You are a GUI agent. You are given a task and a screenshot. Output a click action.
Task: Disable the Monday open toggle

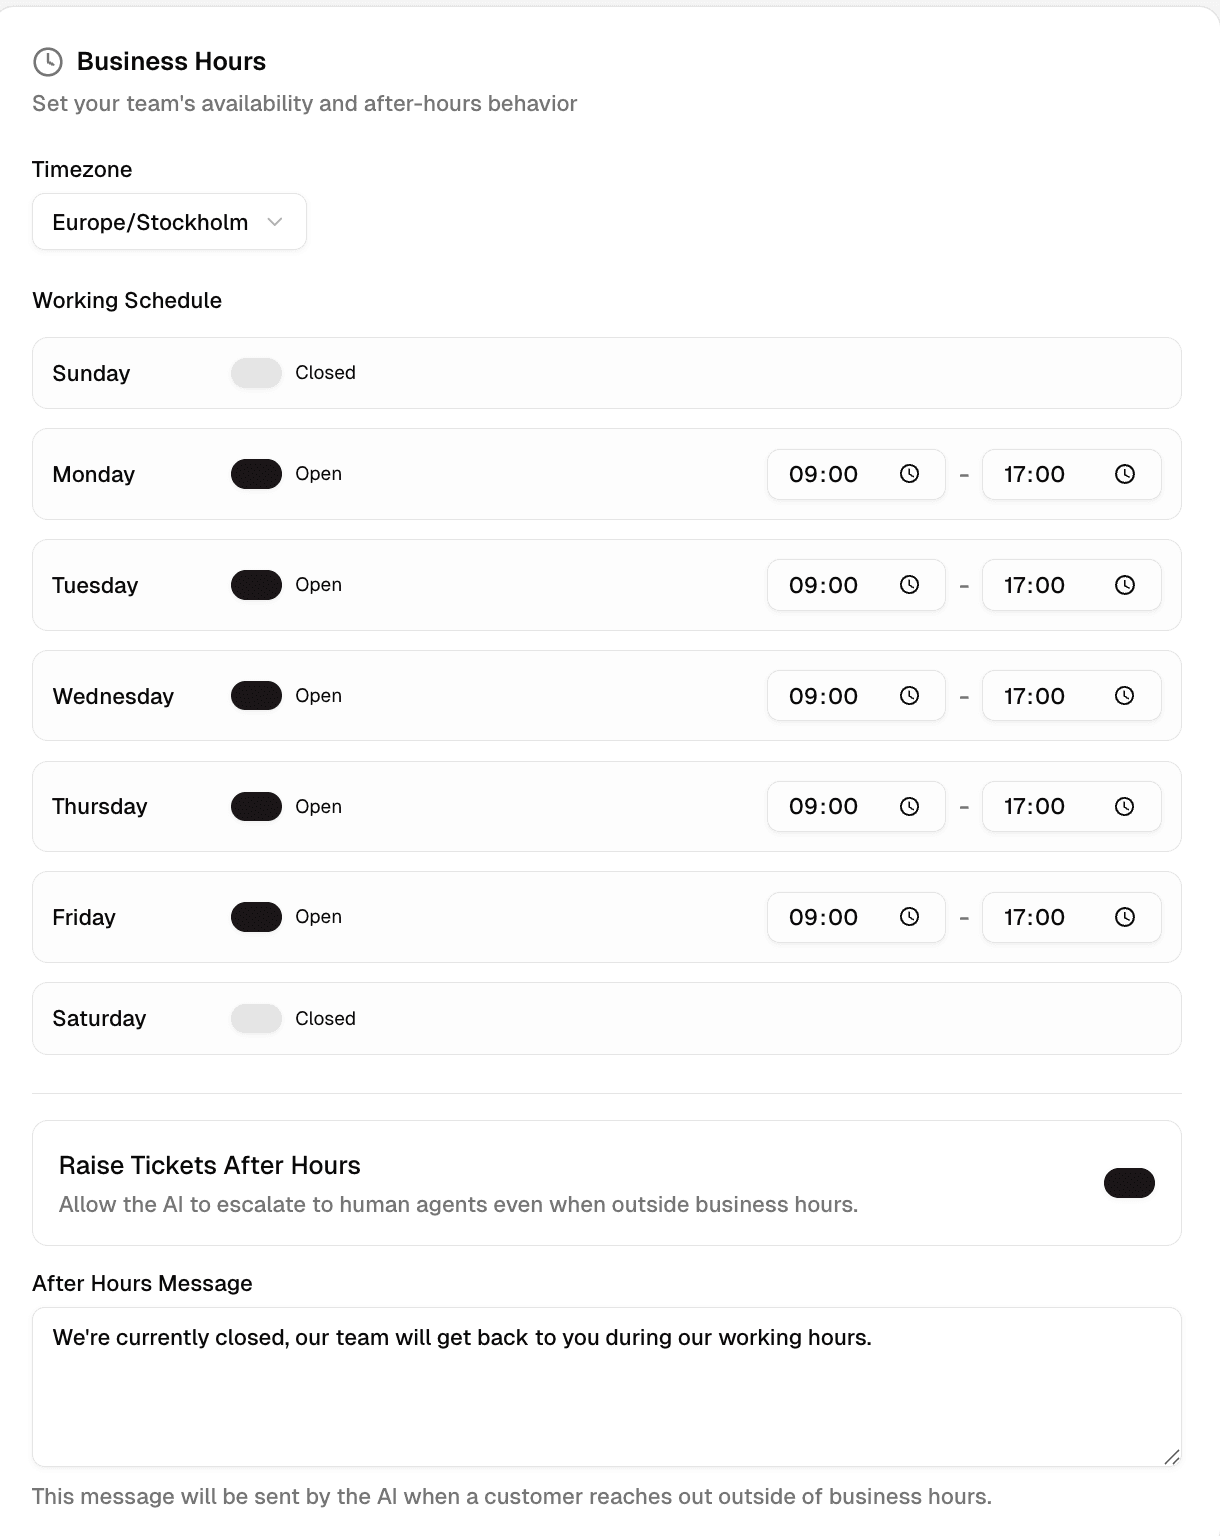256,474
